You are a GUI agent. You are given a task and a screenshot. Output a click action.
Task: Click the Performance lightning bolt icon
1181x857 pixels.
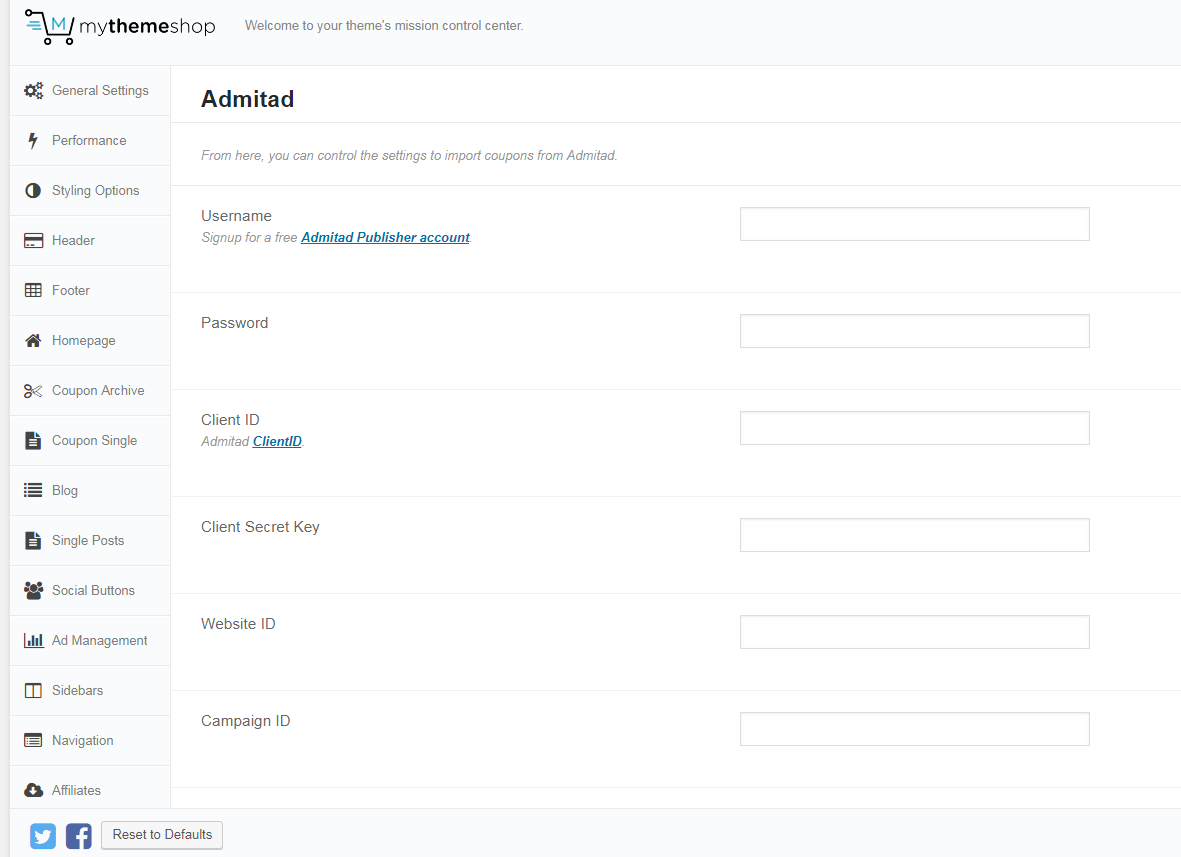33,141
